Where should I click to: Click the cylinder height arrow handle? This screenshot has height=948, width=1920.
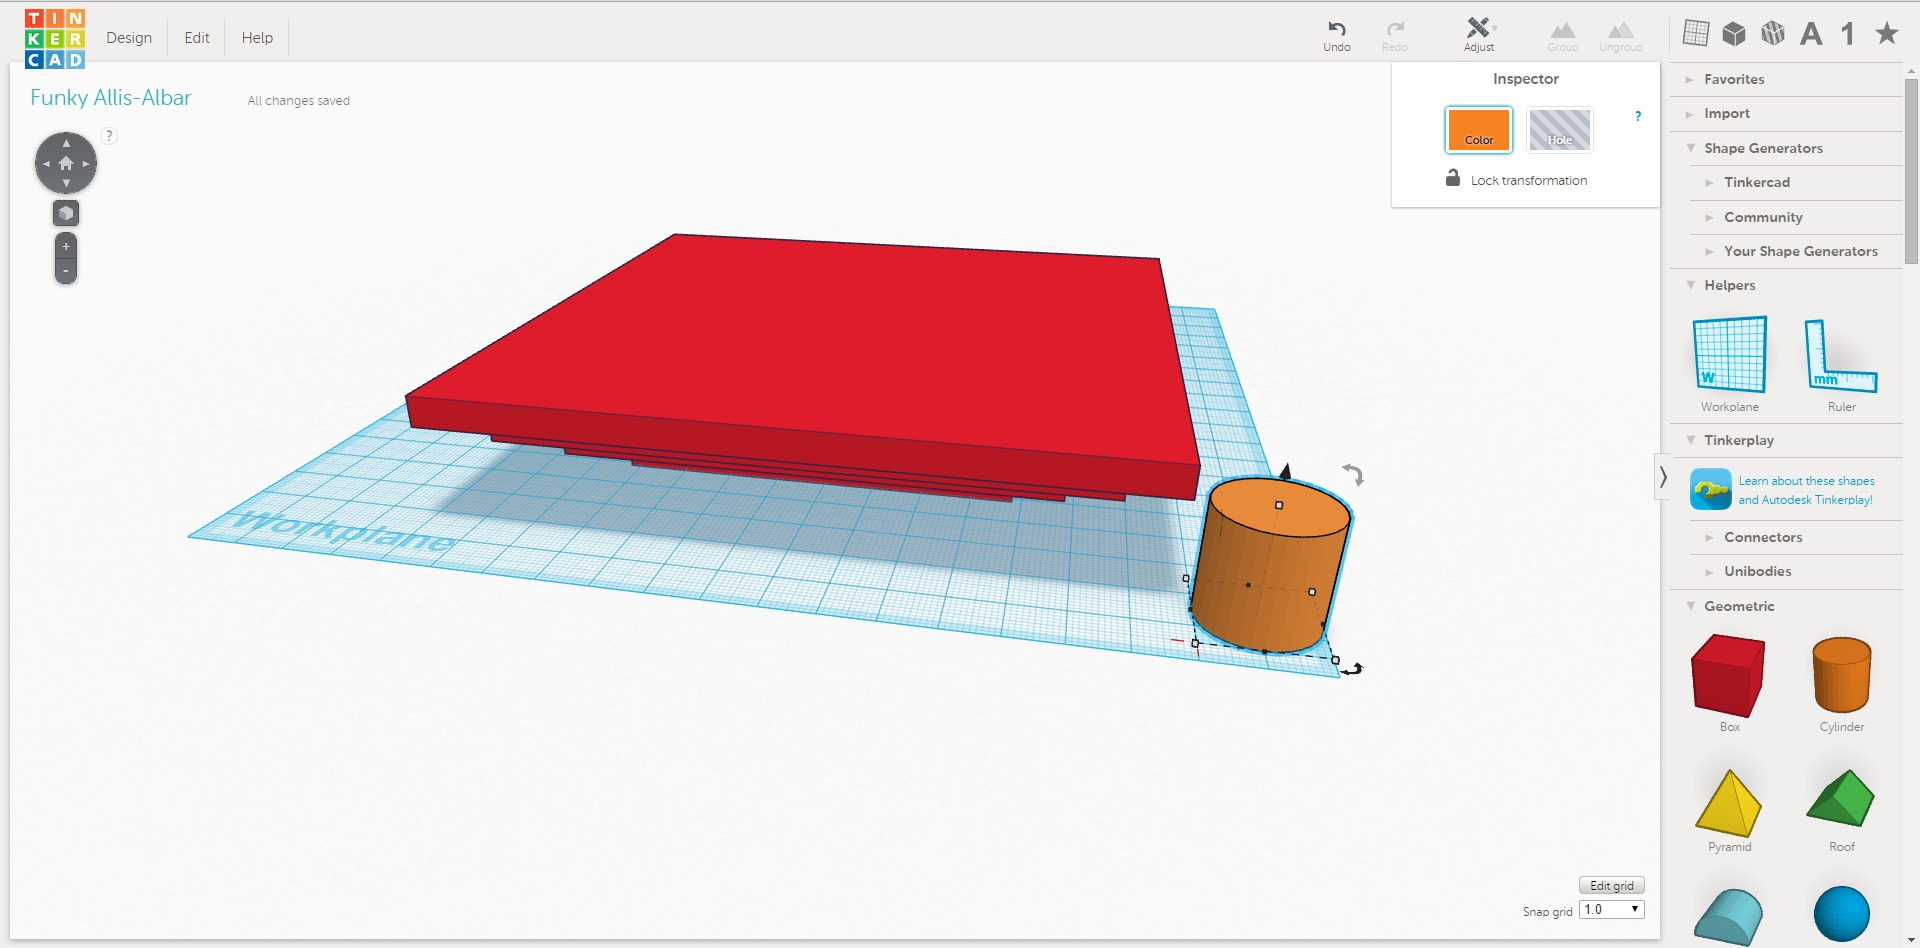click(1286, 471)
